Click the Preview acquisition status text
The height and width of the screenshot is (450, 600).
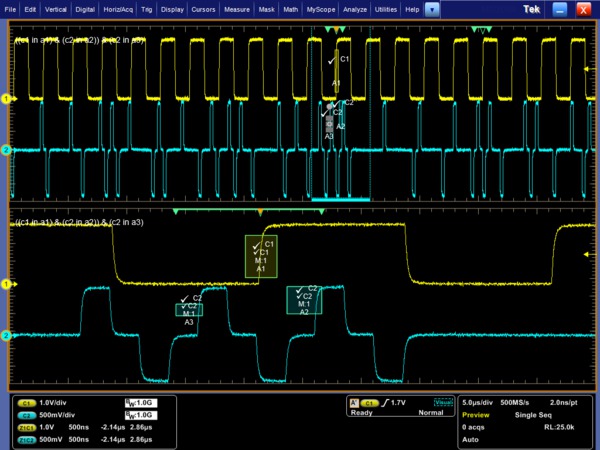click(476, 413)
